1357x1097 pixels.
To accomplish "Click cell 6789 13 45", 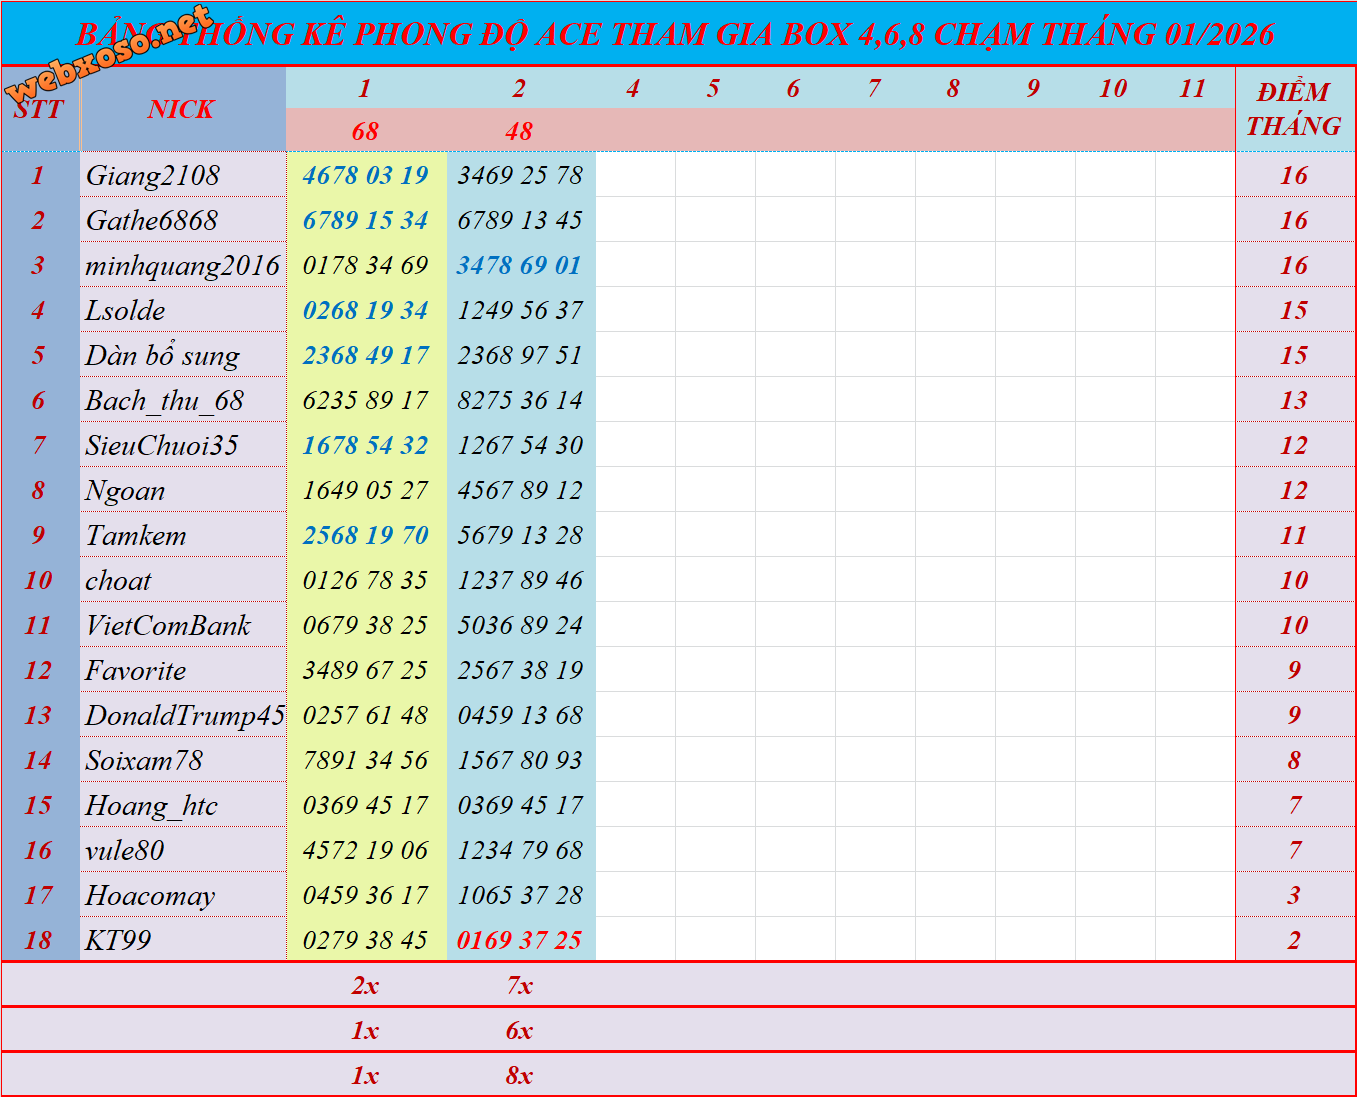I will [x=520, y=220].
